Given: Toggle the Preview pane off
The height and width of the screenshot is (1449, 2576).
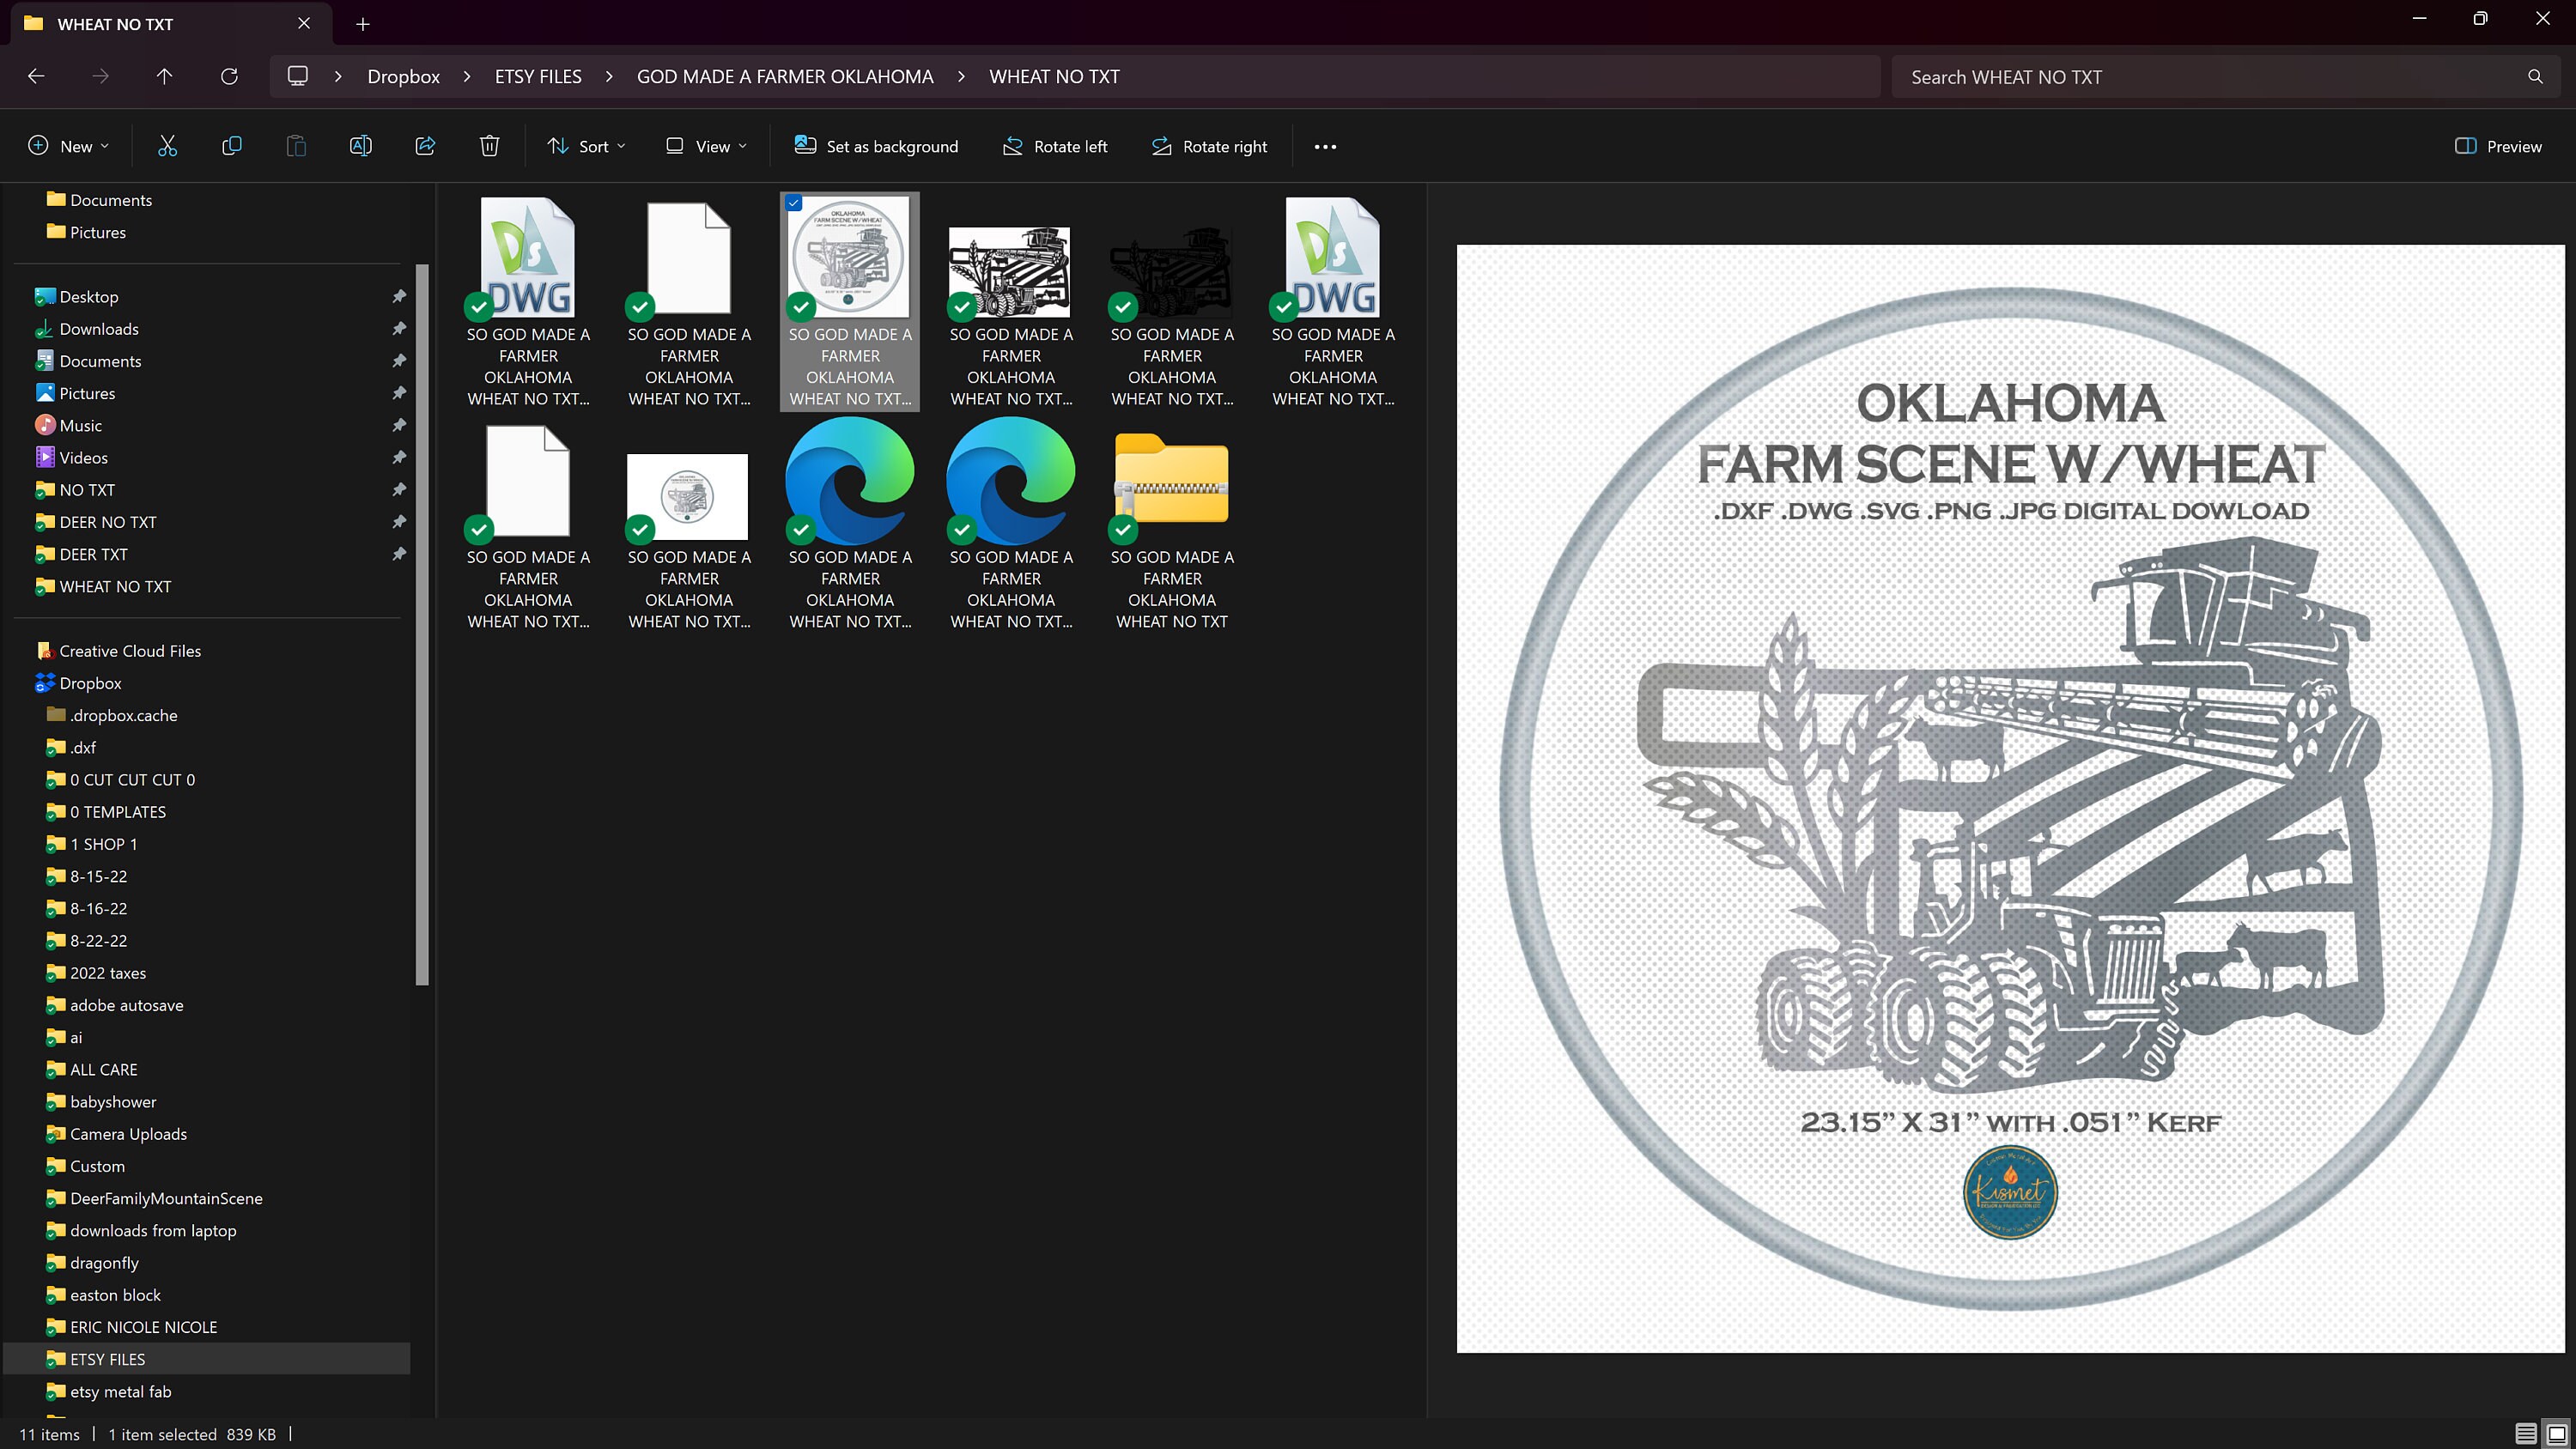Looking at the screenshot, I should (x=2500, y=146).
